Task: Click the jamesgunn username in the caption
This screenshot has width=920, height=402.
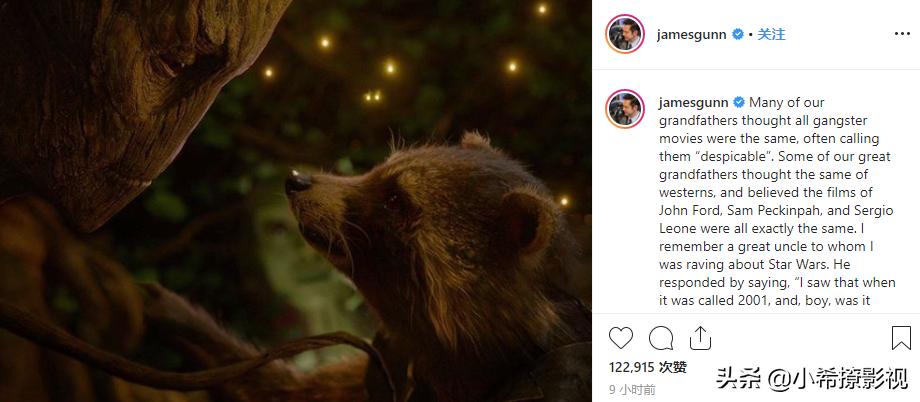Action: coord(693,102)
